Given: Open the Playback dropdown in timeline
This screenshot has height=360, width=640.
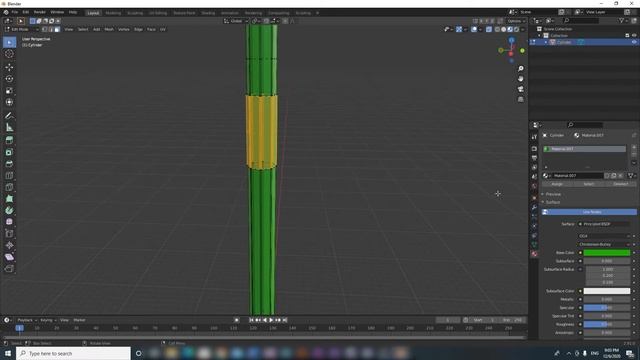Looking at the screenshot, I should point(27,320).
